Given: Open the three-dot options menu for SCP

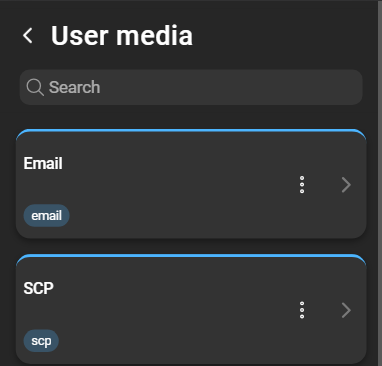Looking at the screenshot, I should point(302,310).
